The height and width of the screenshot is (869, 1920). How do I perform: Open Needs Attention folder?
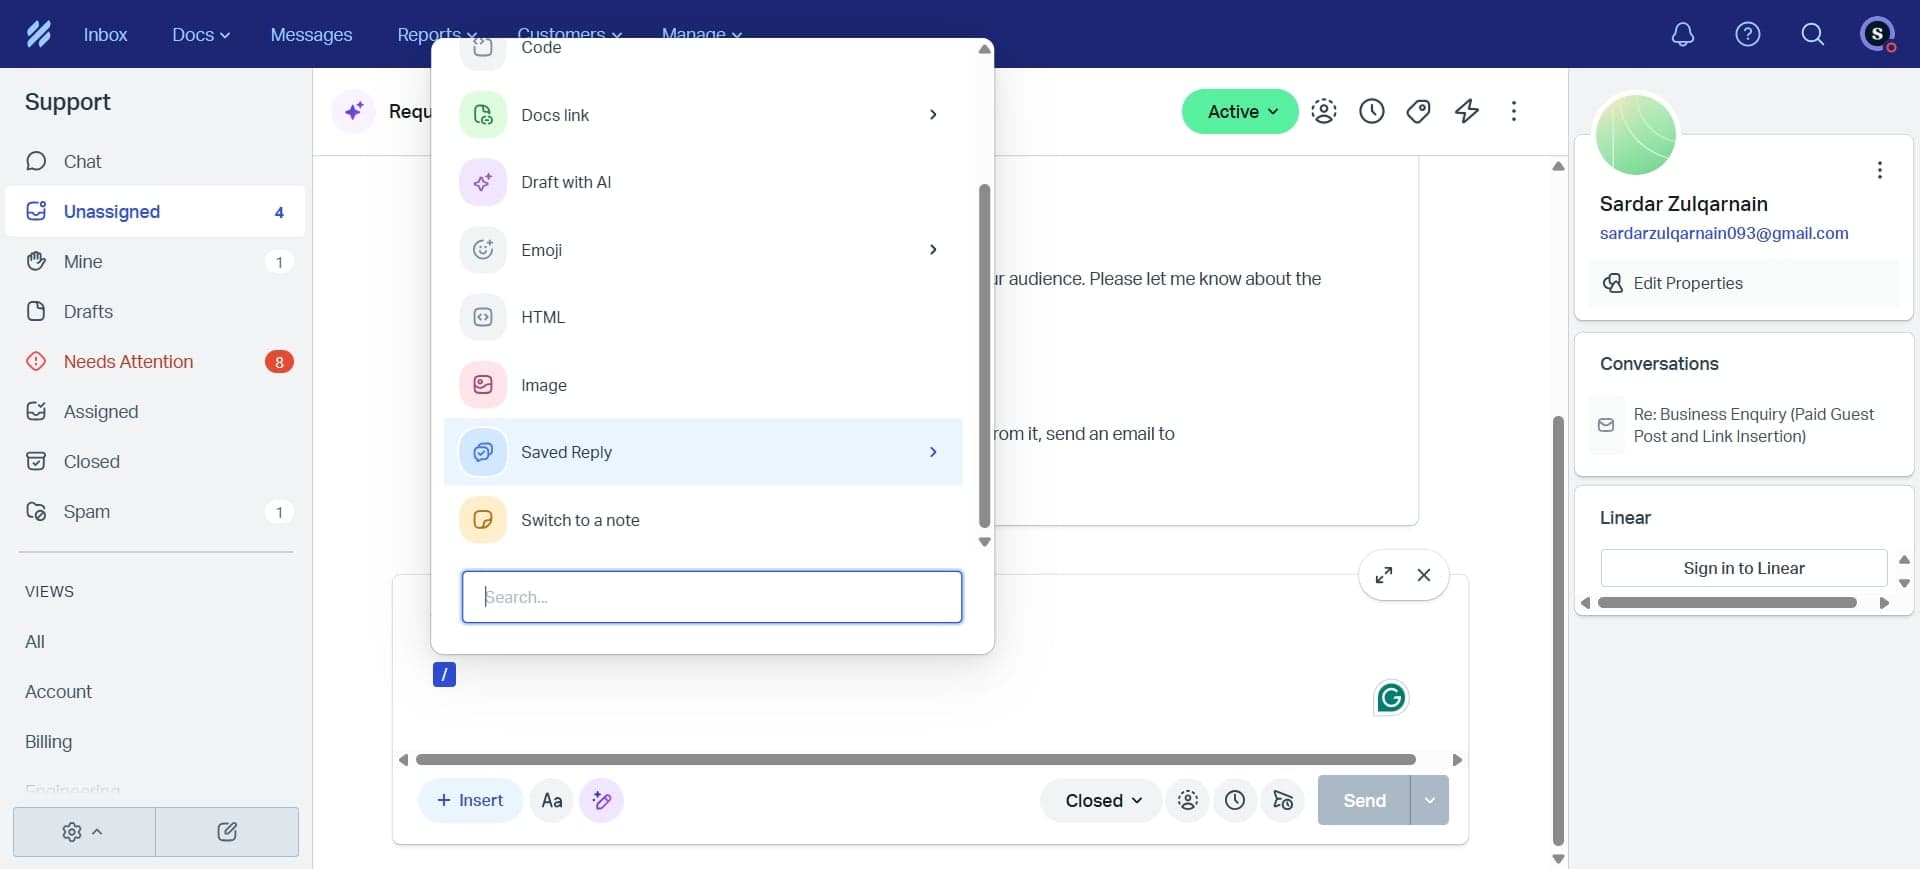(x=155, y=361)
